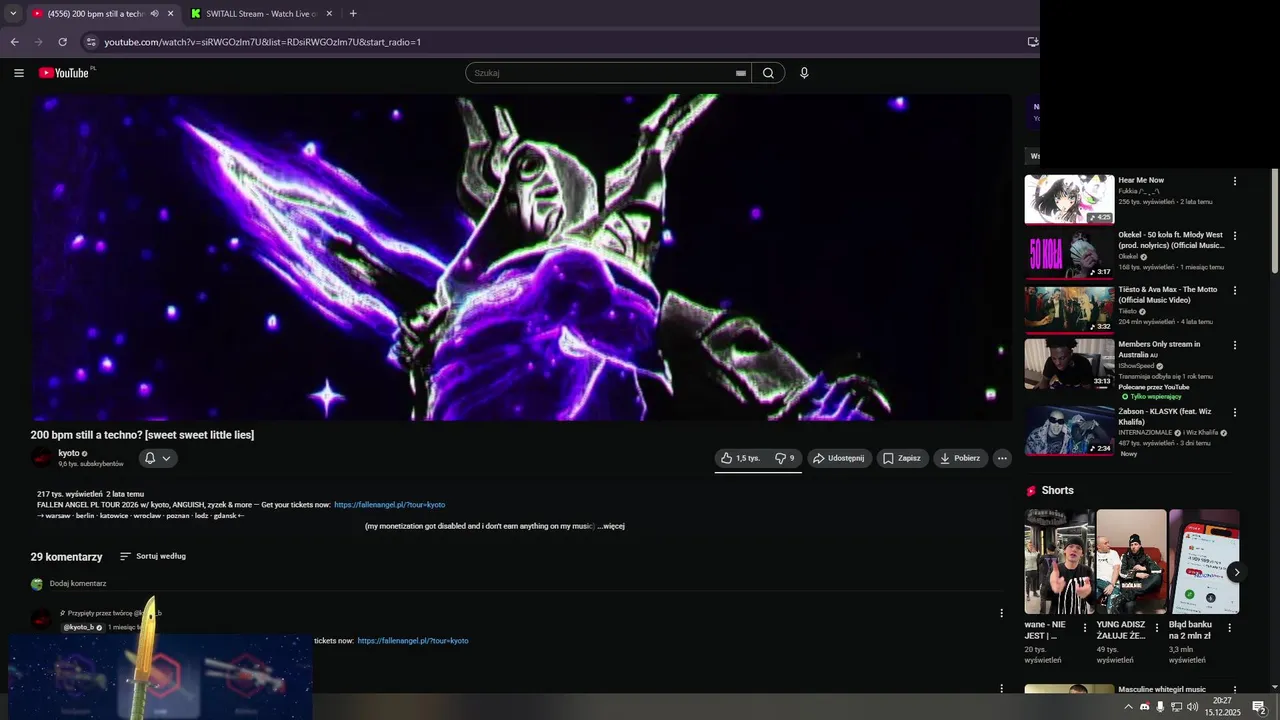The image size is (1280, 720).
Task: Open the three-dot more actions menu below the video
Action: click(1002, 458)
